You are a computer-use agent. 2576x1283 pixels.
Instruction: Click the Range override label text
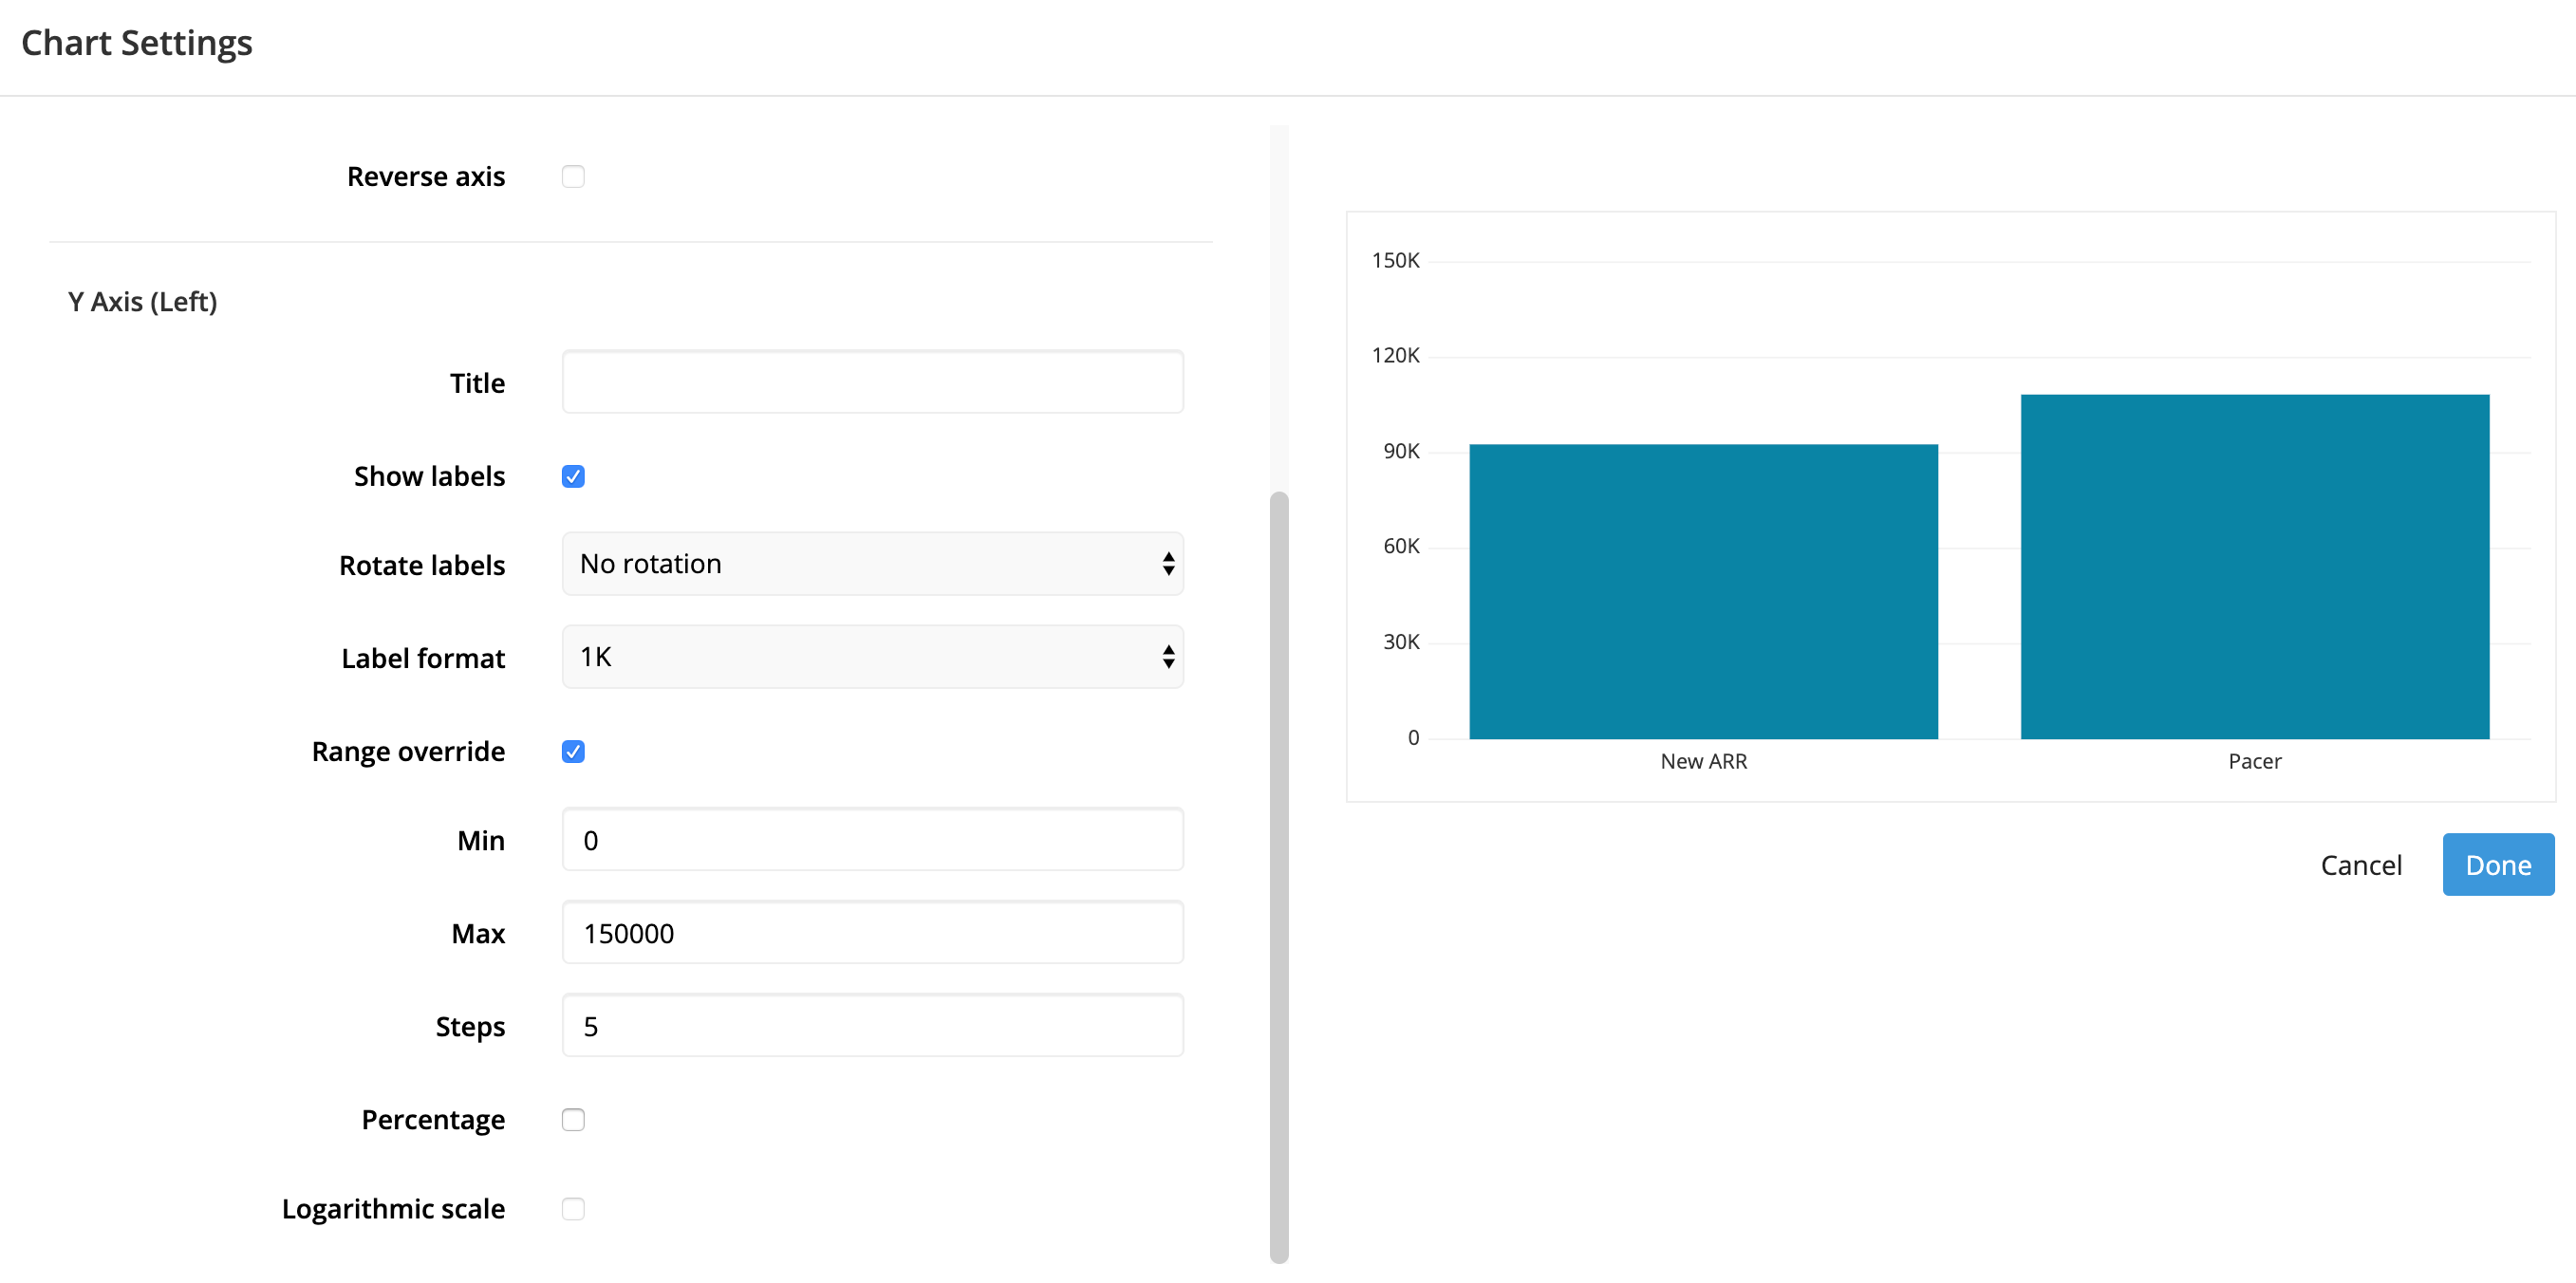pyautogui.click(x=408, y=752)
